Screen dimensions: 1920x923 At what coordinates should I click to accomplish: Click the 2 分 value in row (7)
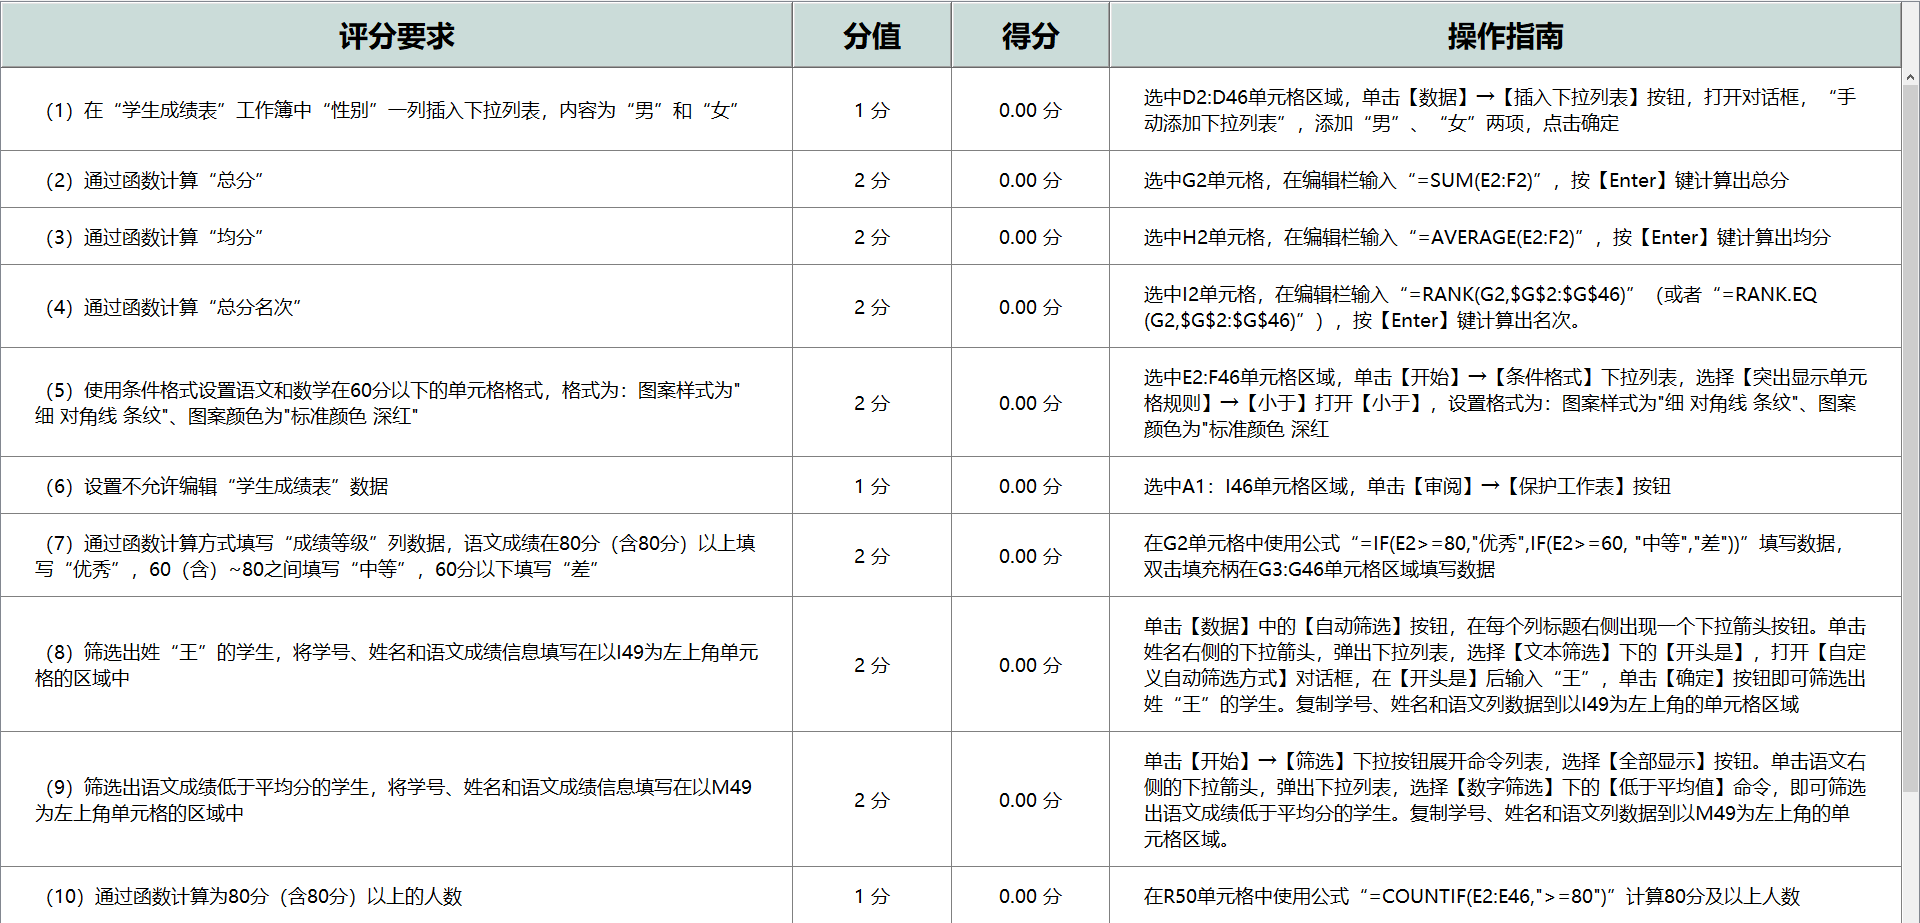872,556
